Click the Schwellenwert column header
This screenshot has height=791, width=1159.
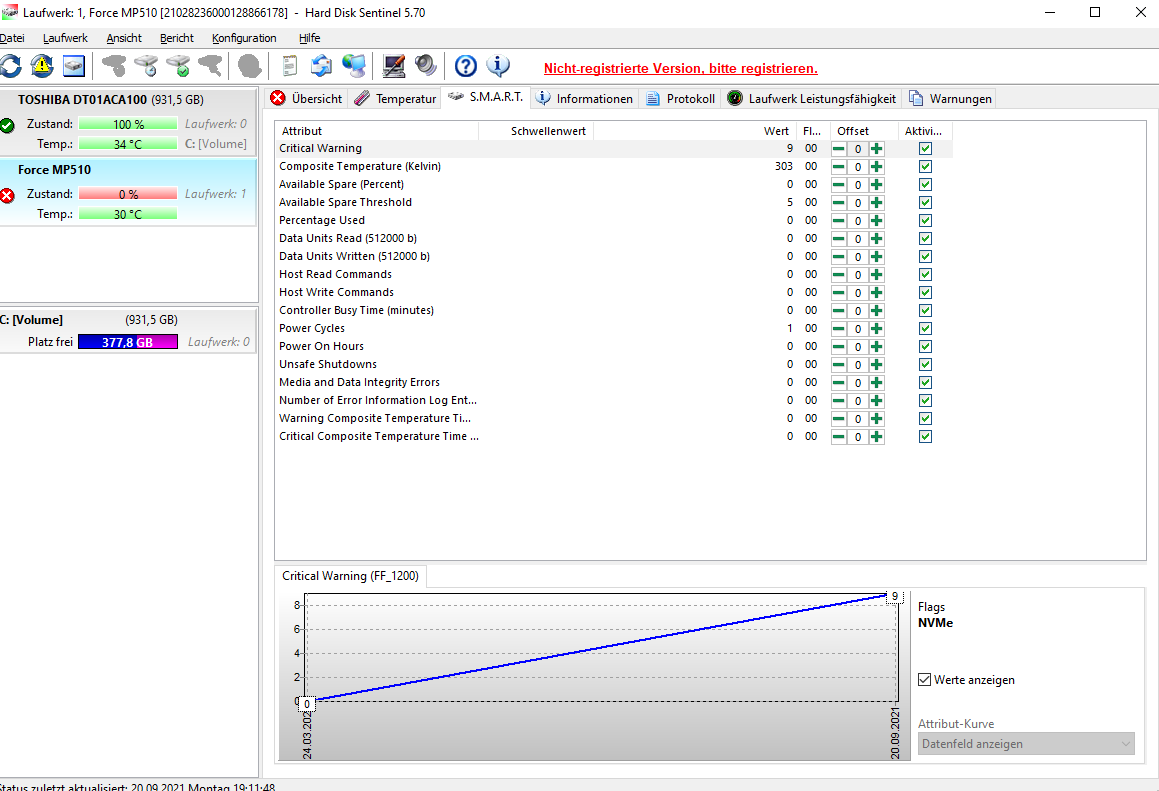[x=536, y=131]
